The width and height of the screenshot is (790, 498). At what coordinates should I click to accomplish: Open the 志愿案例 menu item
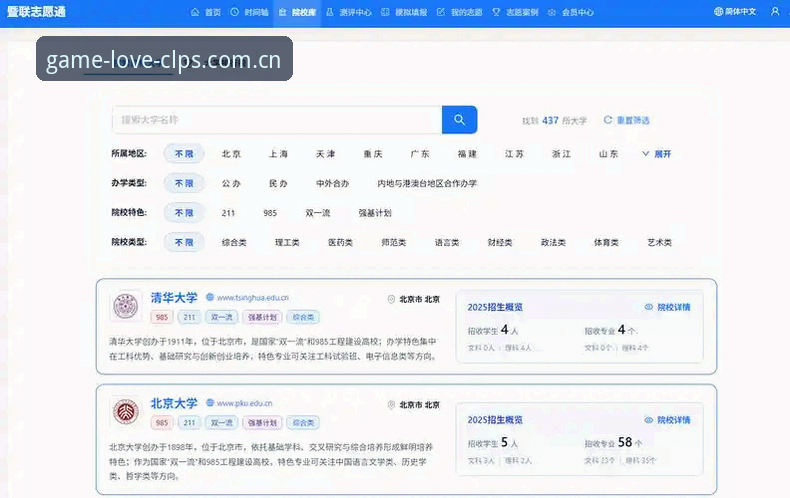(x=515, y=12)
